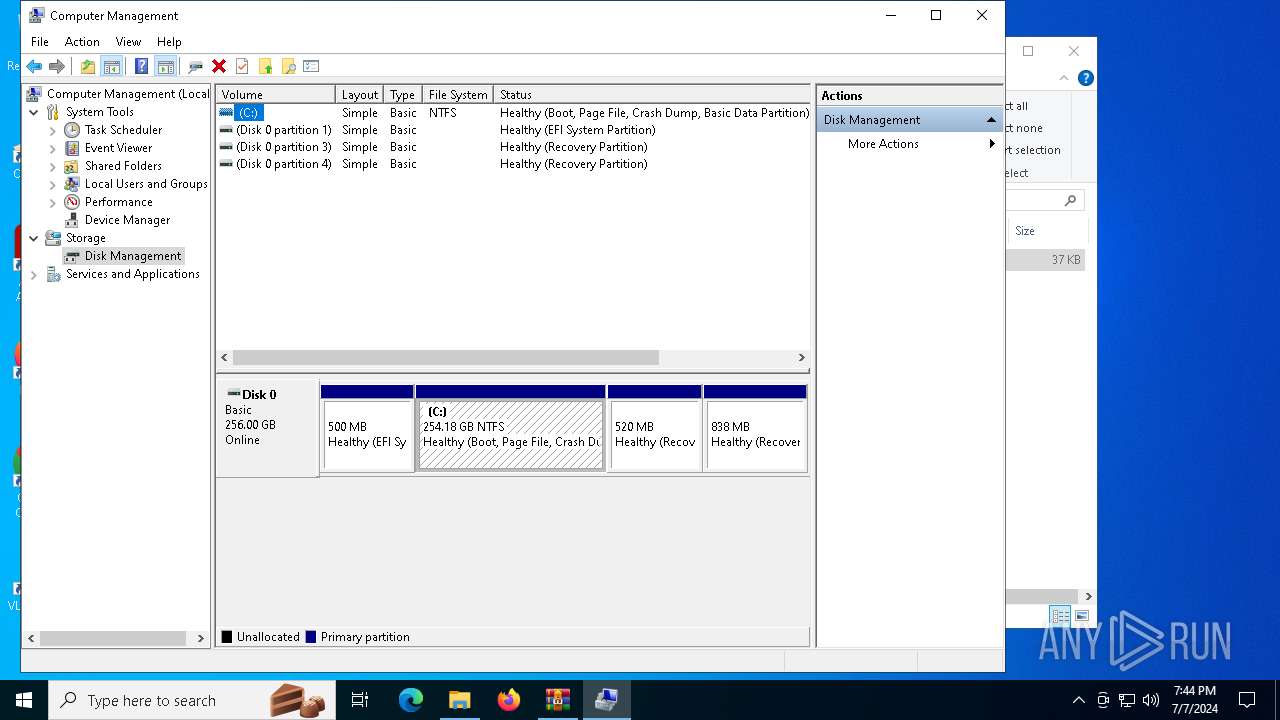Viewport: 1280px width, 720px height.
Task: Toggle the Show/Hide Console Tree icon
Action: pos(112,66)
